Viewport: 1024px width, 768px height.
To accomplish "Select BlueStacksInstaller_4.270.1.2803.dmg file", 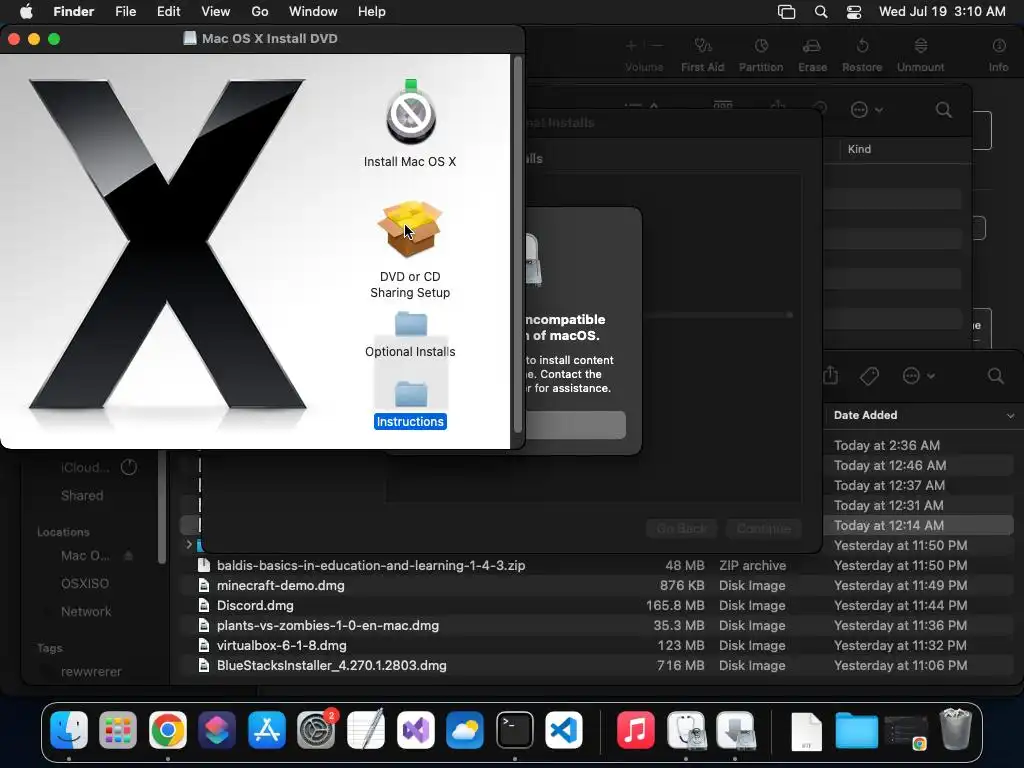I will pyautogui.click(x=596, y=665).
